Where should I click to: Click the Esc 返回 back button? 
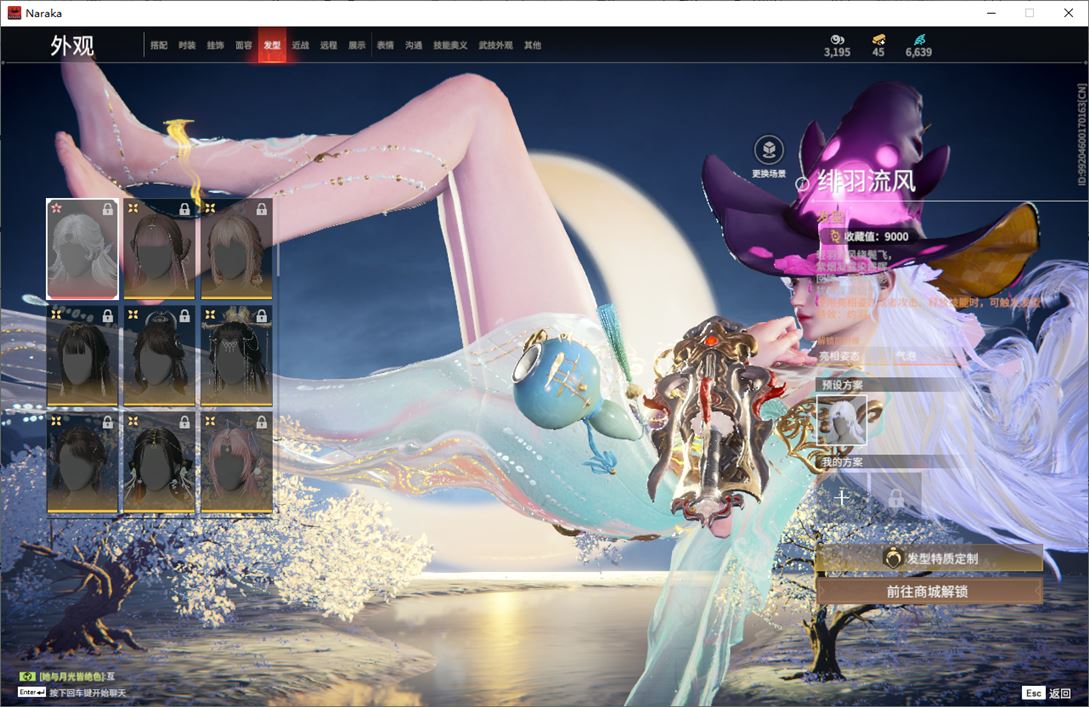coord(1047,693)
